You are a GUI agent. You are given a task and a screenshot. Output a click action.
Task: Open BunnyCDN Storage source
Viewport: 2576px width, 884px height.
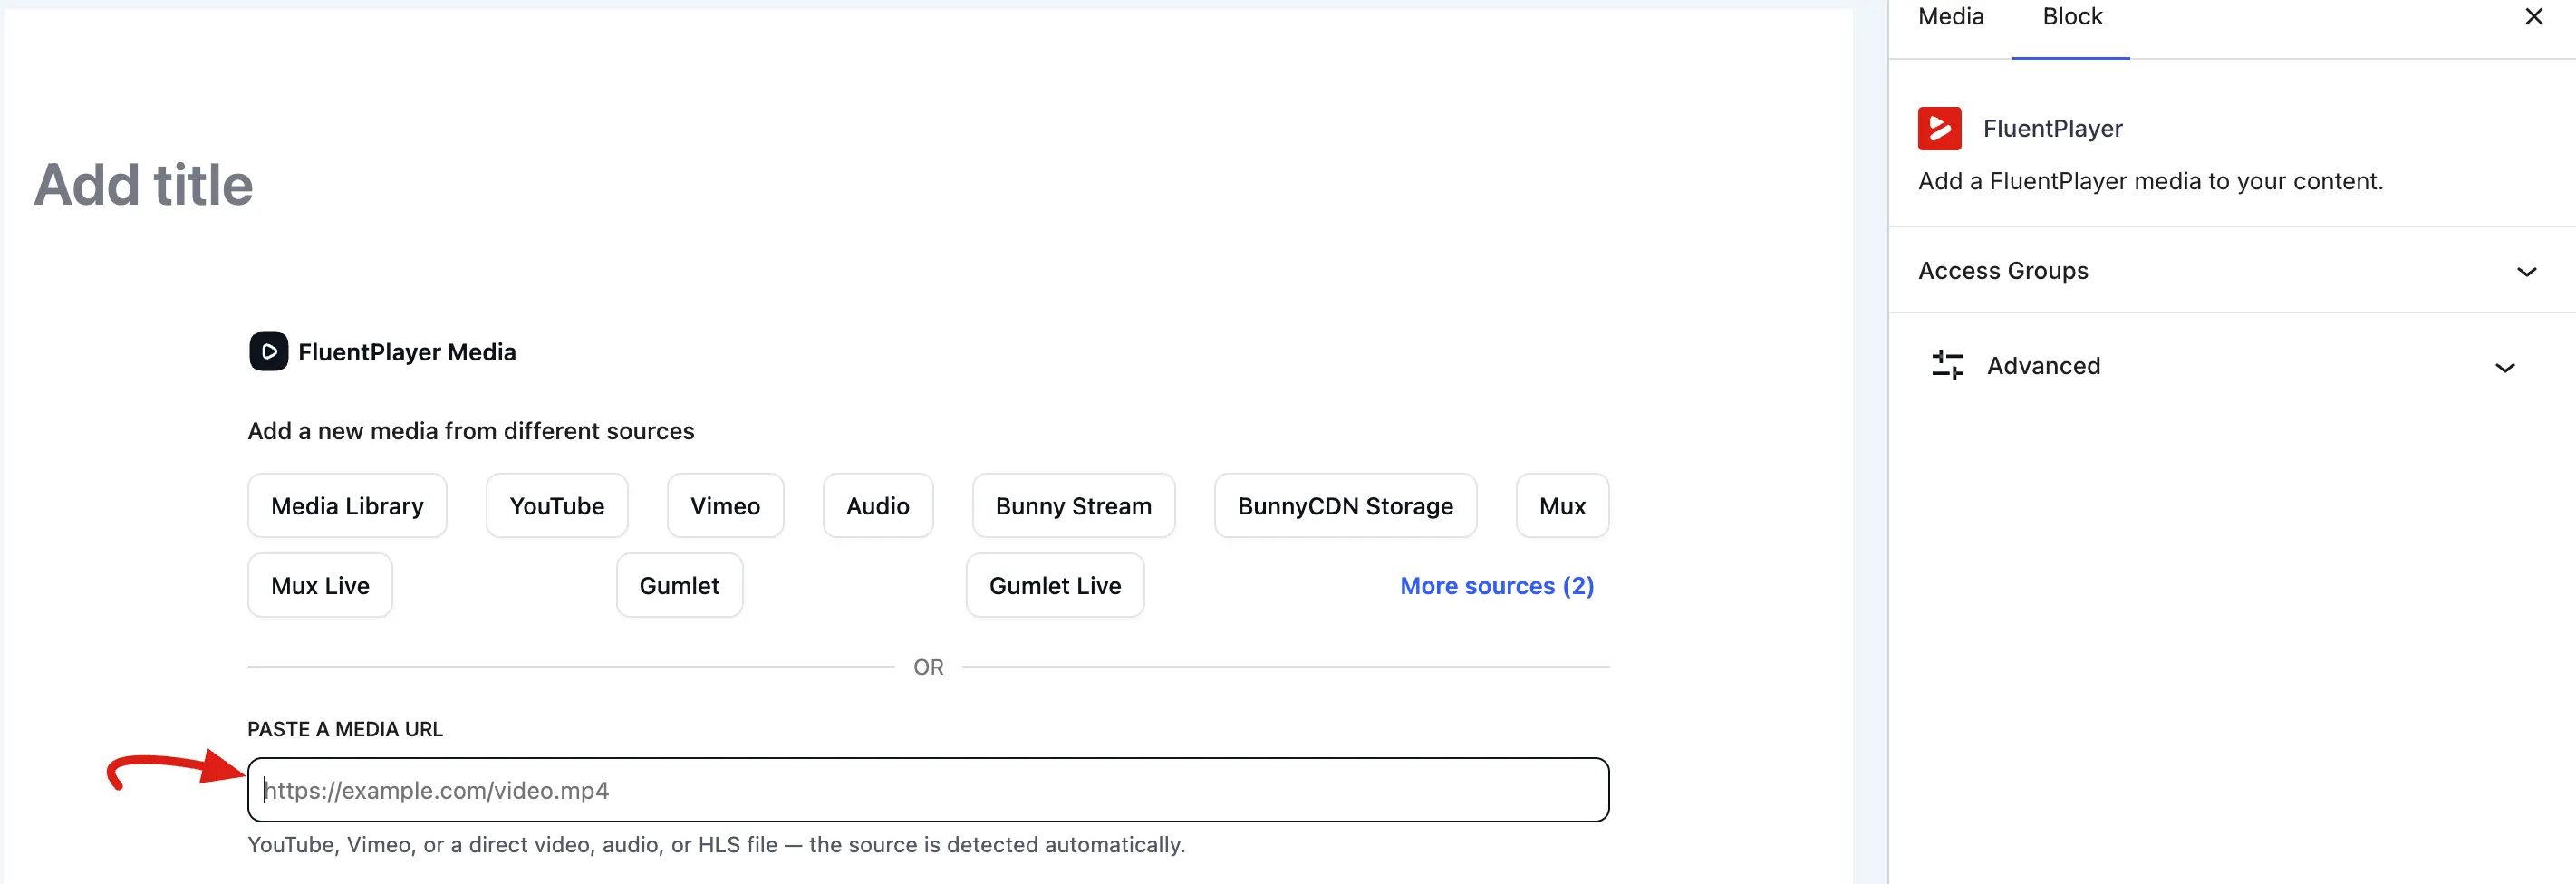pyautogui.click(x=1345, y=506)
